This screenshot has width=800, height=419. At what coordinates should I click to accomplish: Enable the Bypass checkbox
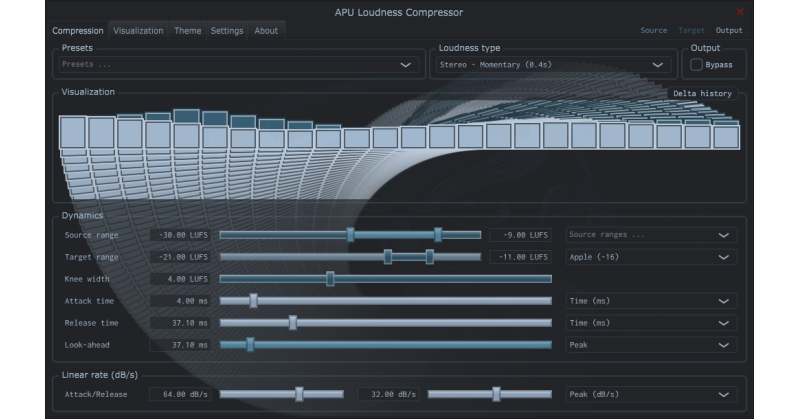(x=696, y=65)
